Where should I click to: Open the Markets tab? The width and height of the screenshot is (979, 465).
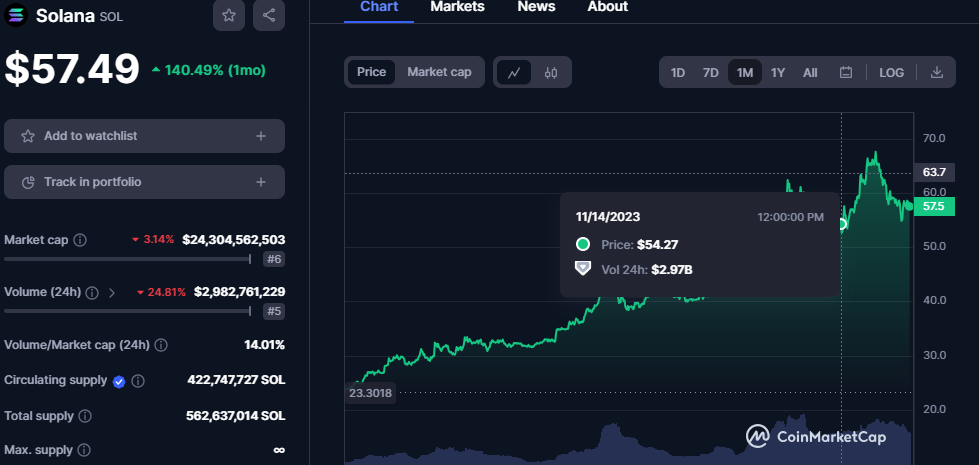tap(457, 7)
